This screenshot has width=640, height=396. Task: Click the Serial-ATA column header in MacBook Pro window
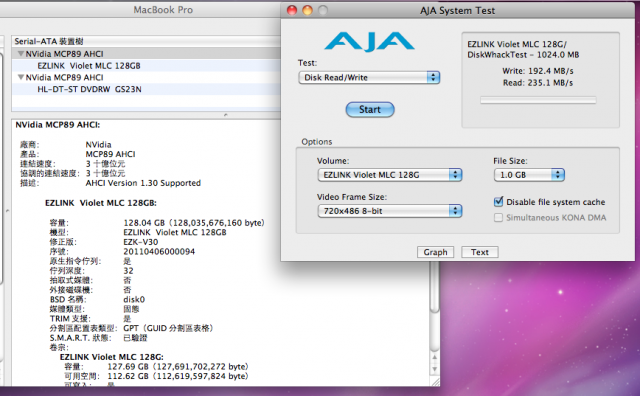tap(146, 41)
